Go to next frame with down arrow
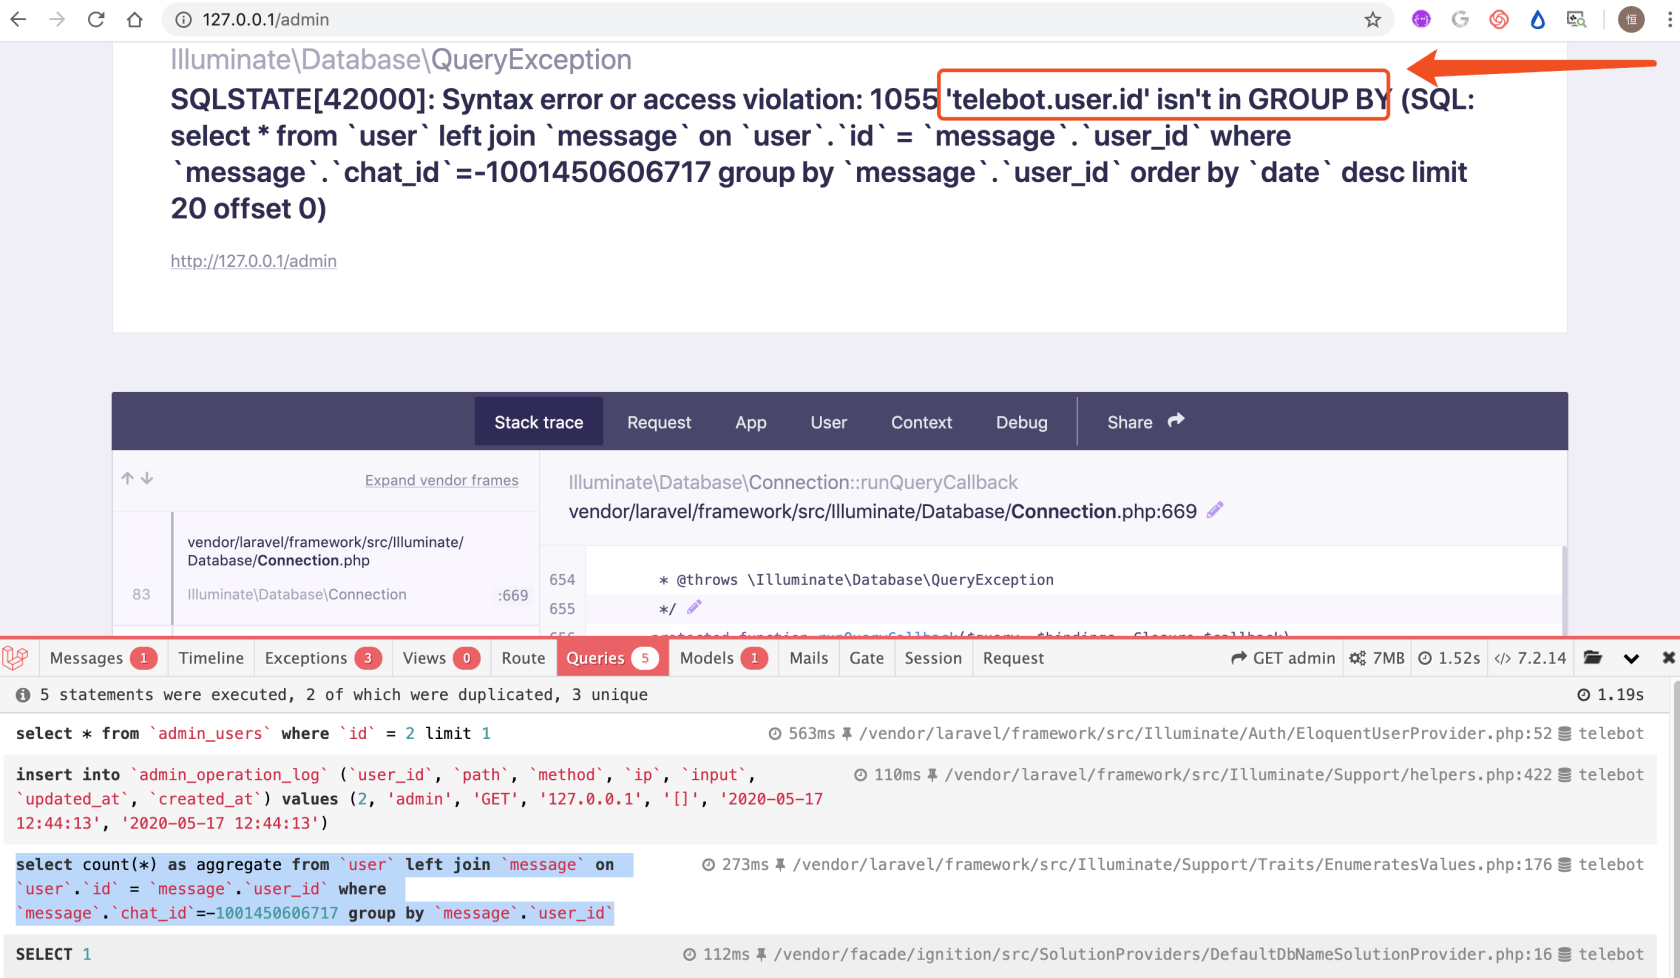Image resolution: width=1680 pixels, height=978 pixels. coord(147,479)
